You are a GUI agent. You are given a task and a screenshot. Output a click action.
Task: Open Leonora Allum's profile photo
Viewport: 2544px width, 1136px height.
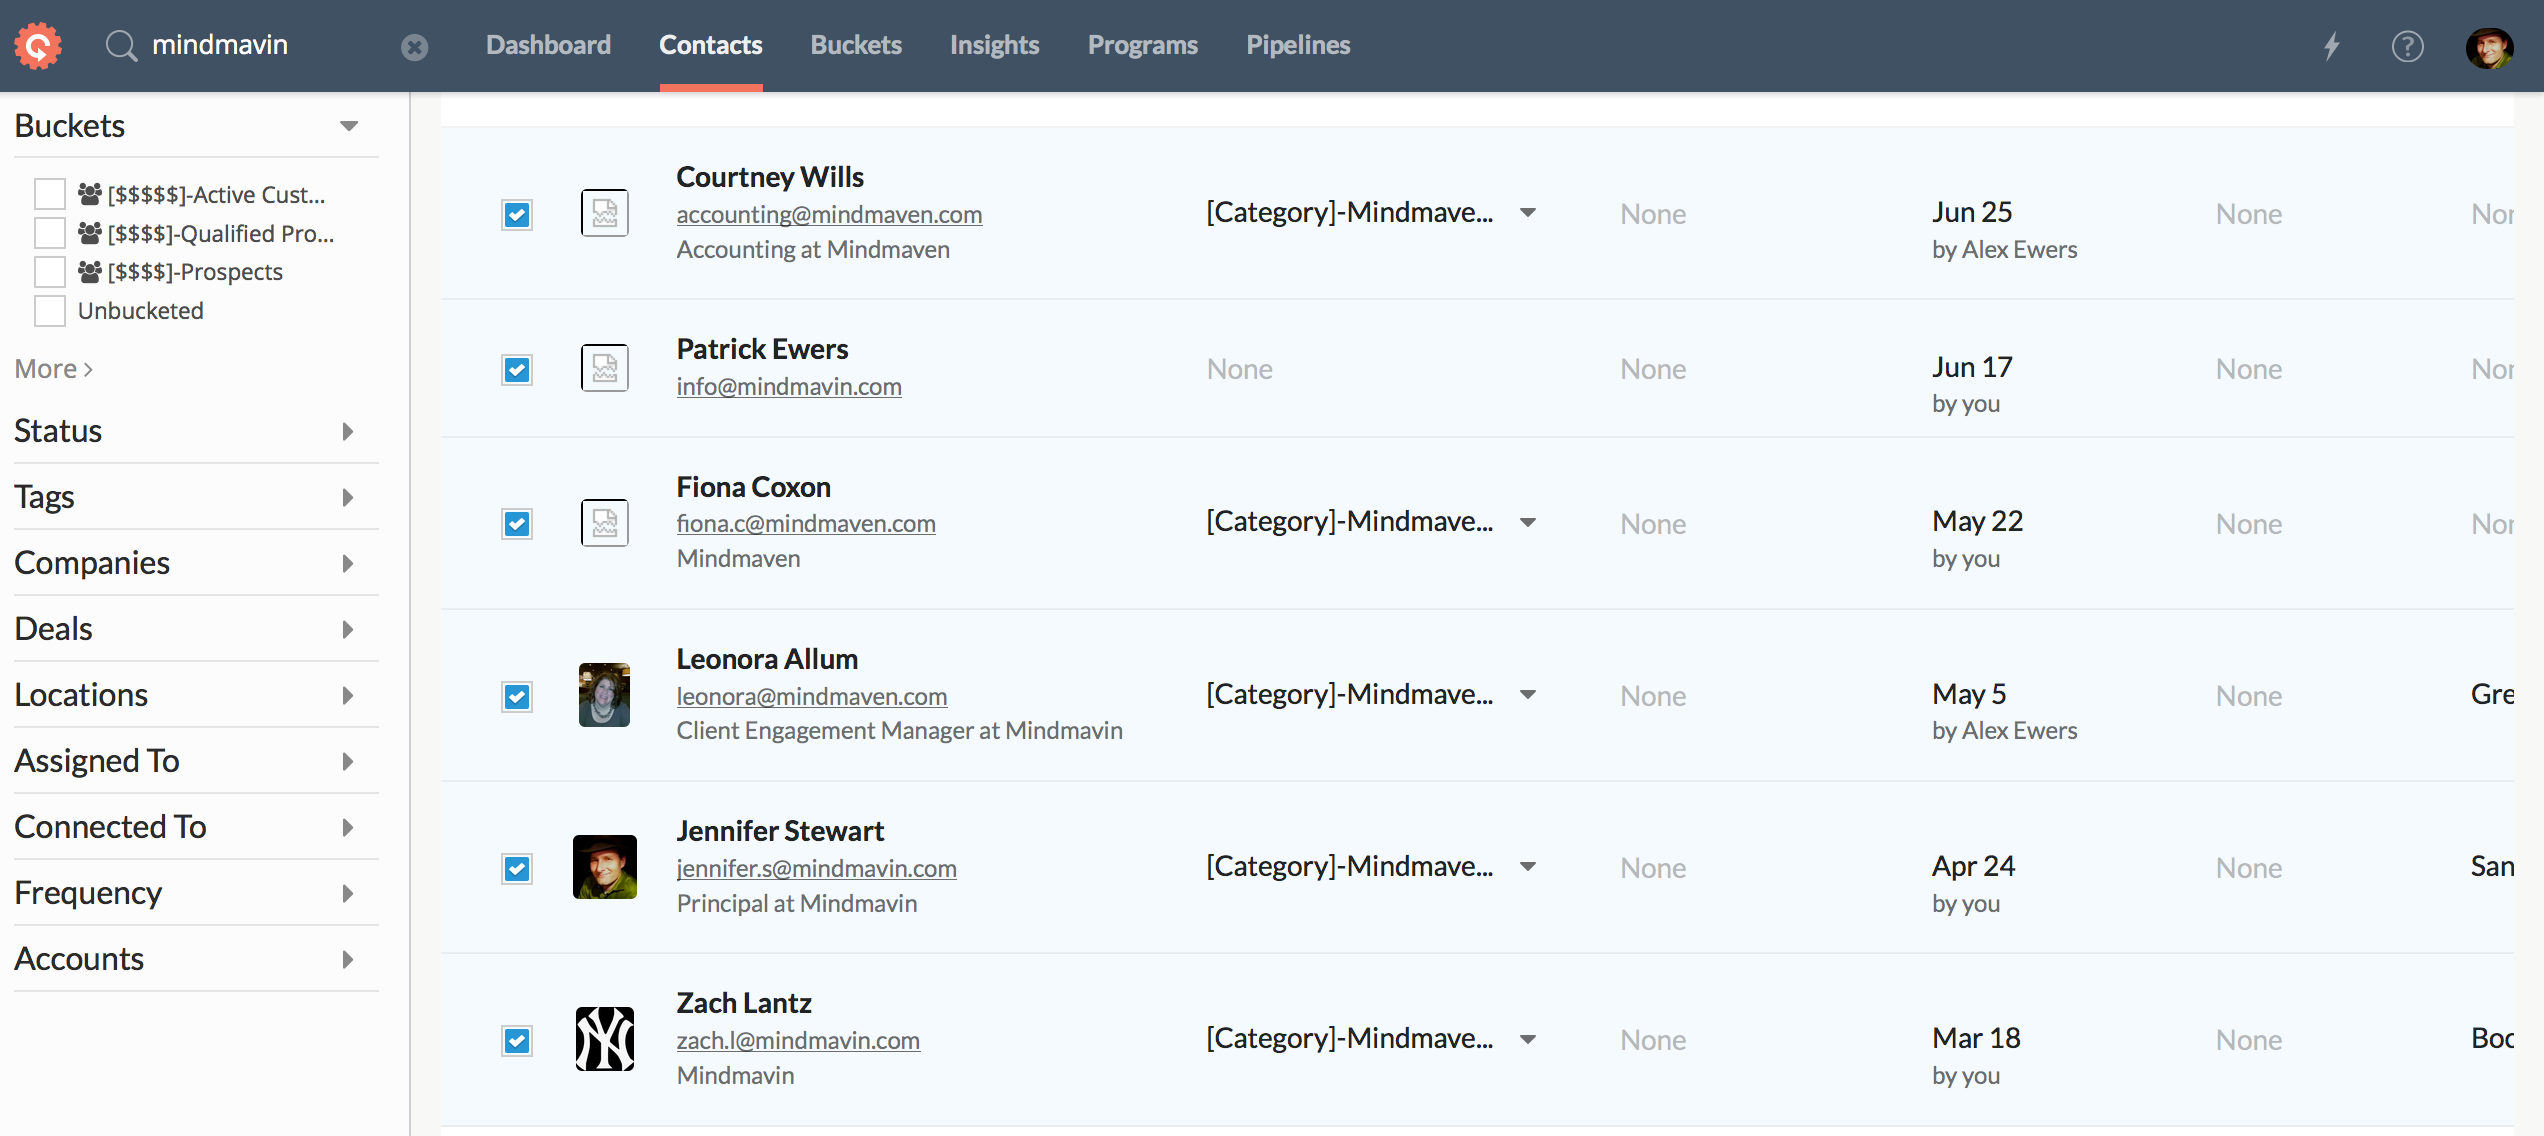click(605, 695)
